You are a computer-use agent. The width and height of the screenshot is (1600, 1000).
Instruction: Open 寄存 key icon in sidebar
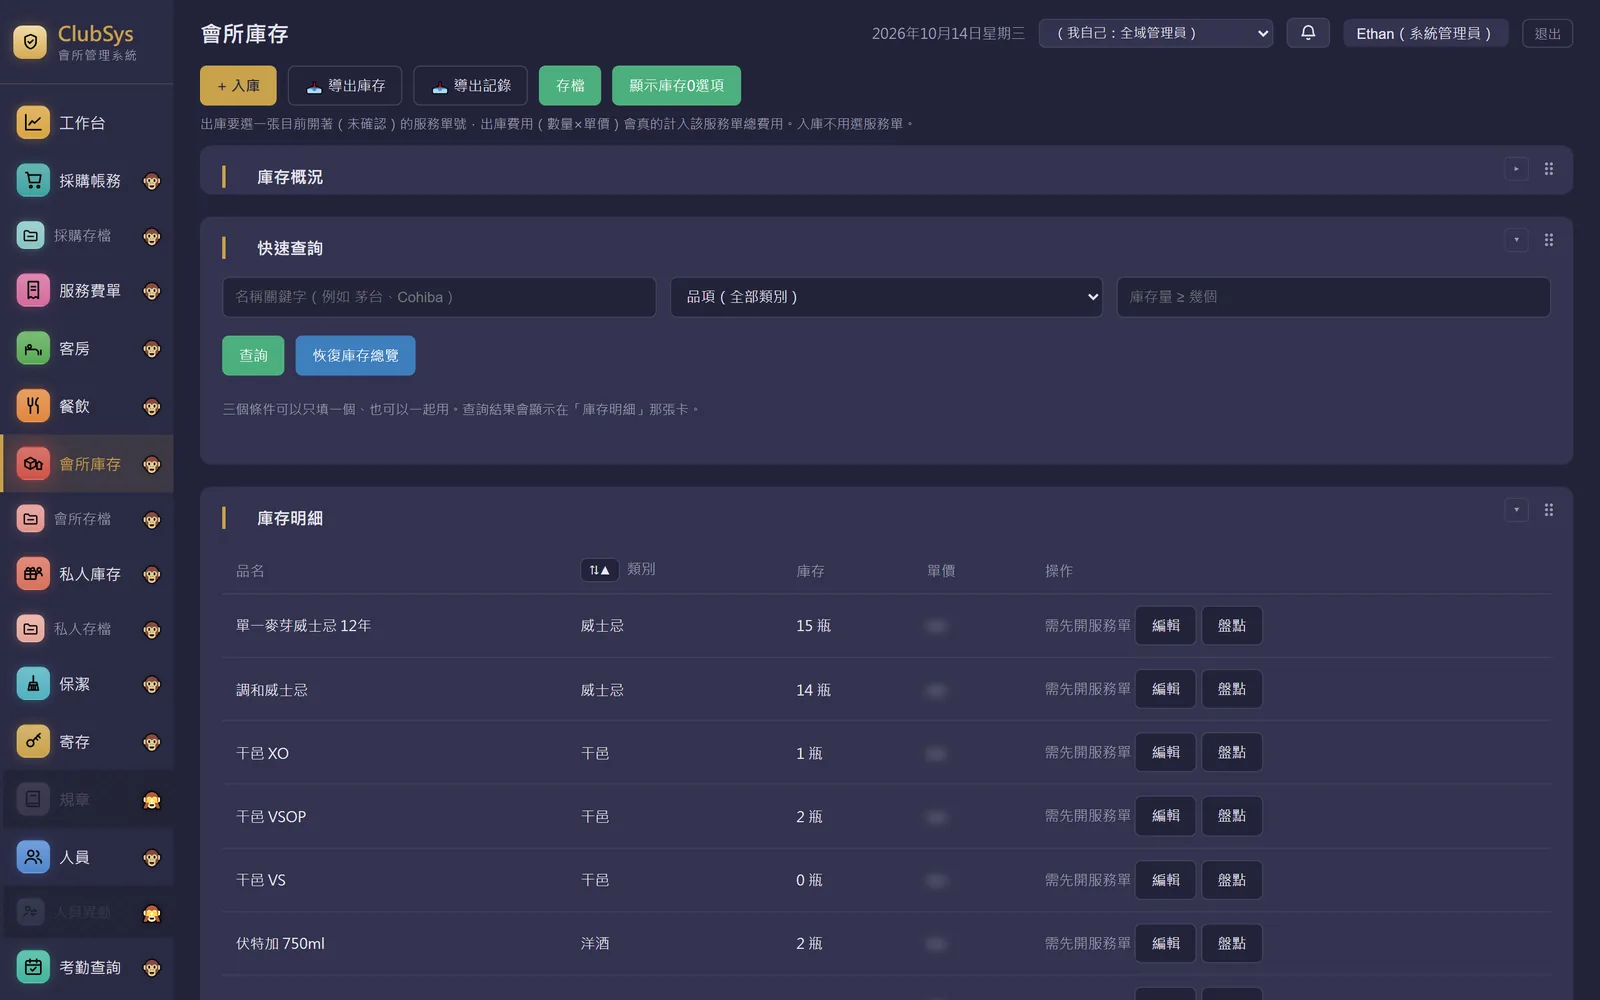coord(33,742)
